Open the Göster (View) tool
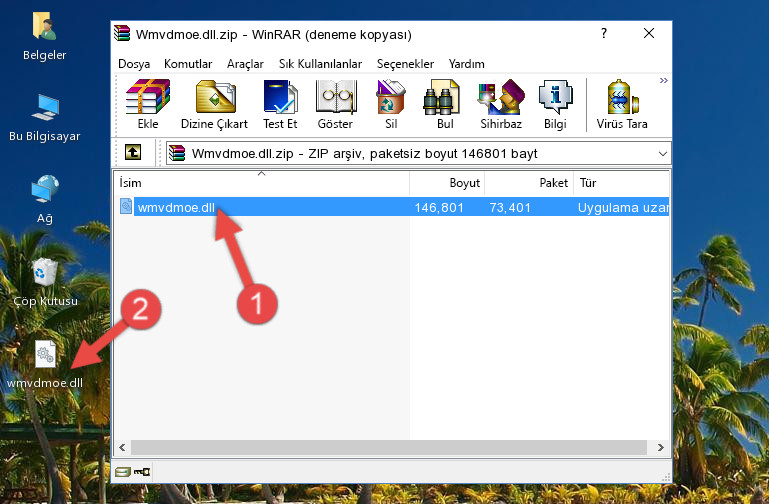This screenshot has width=769, height=504. coord(335,104)
